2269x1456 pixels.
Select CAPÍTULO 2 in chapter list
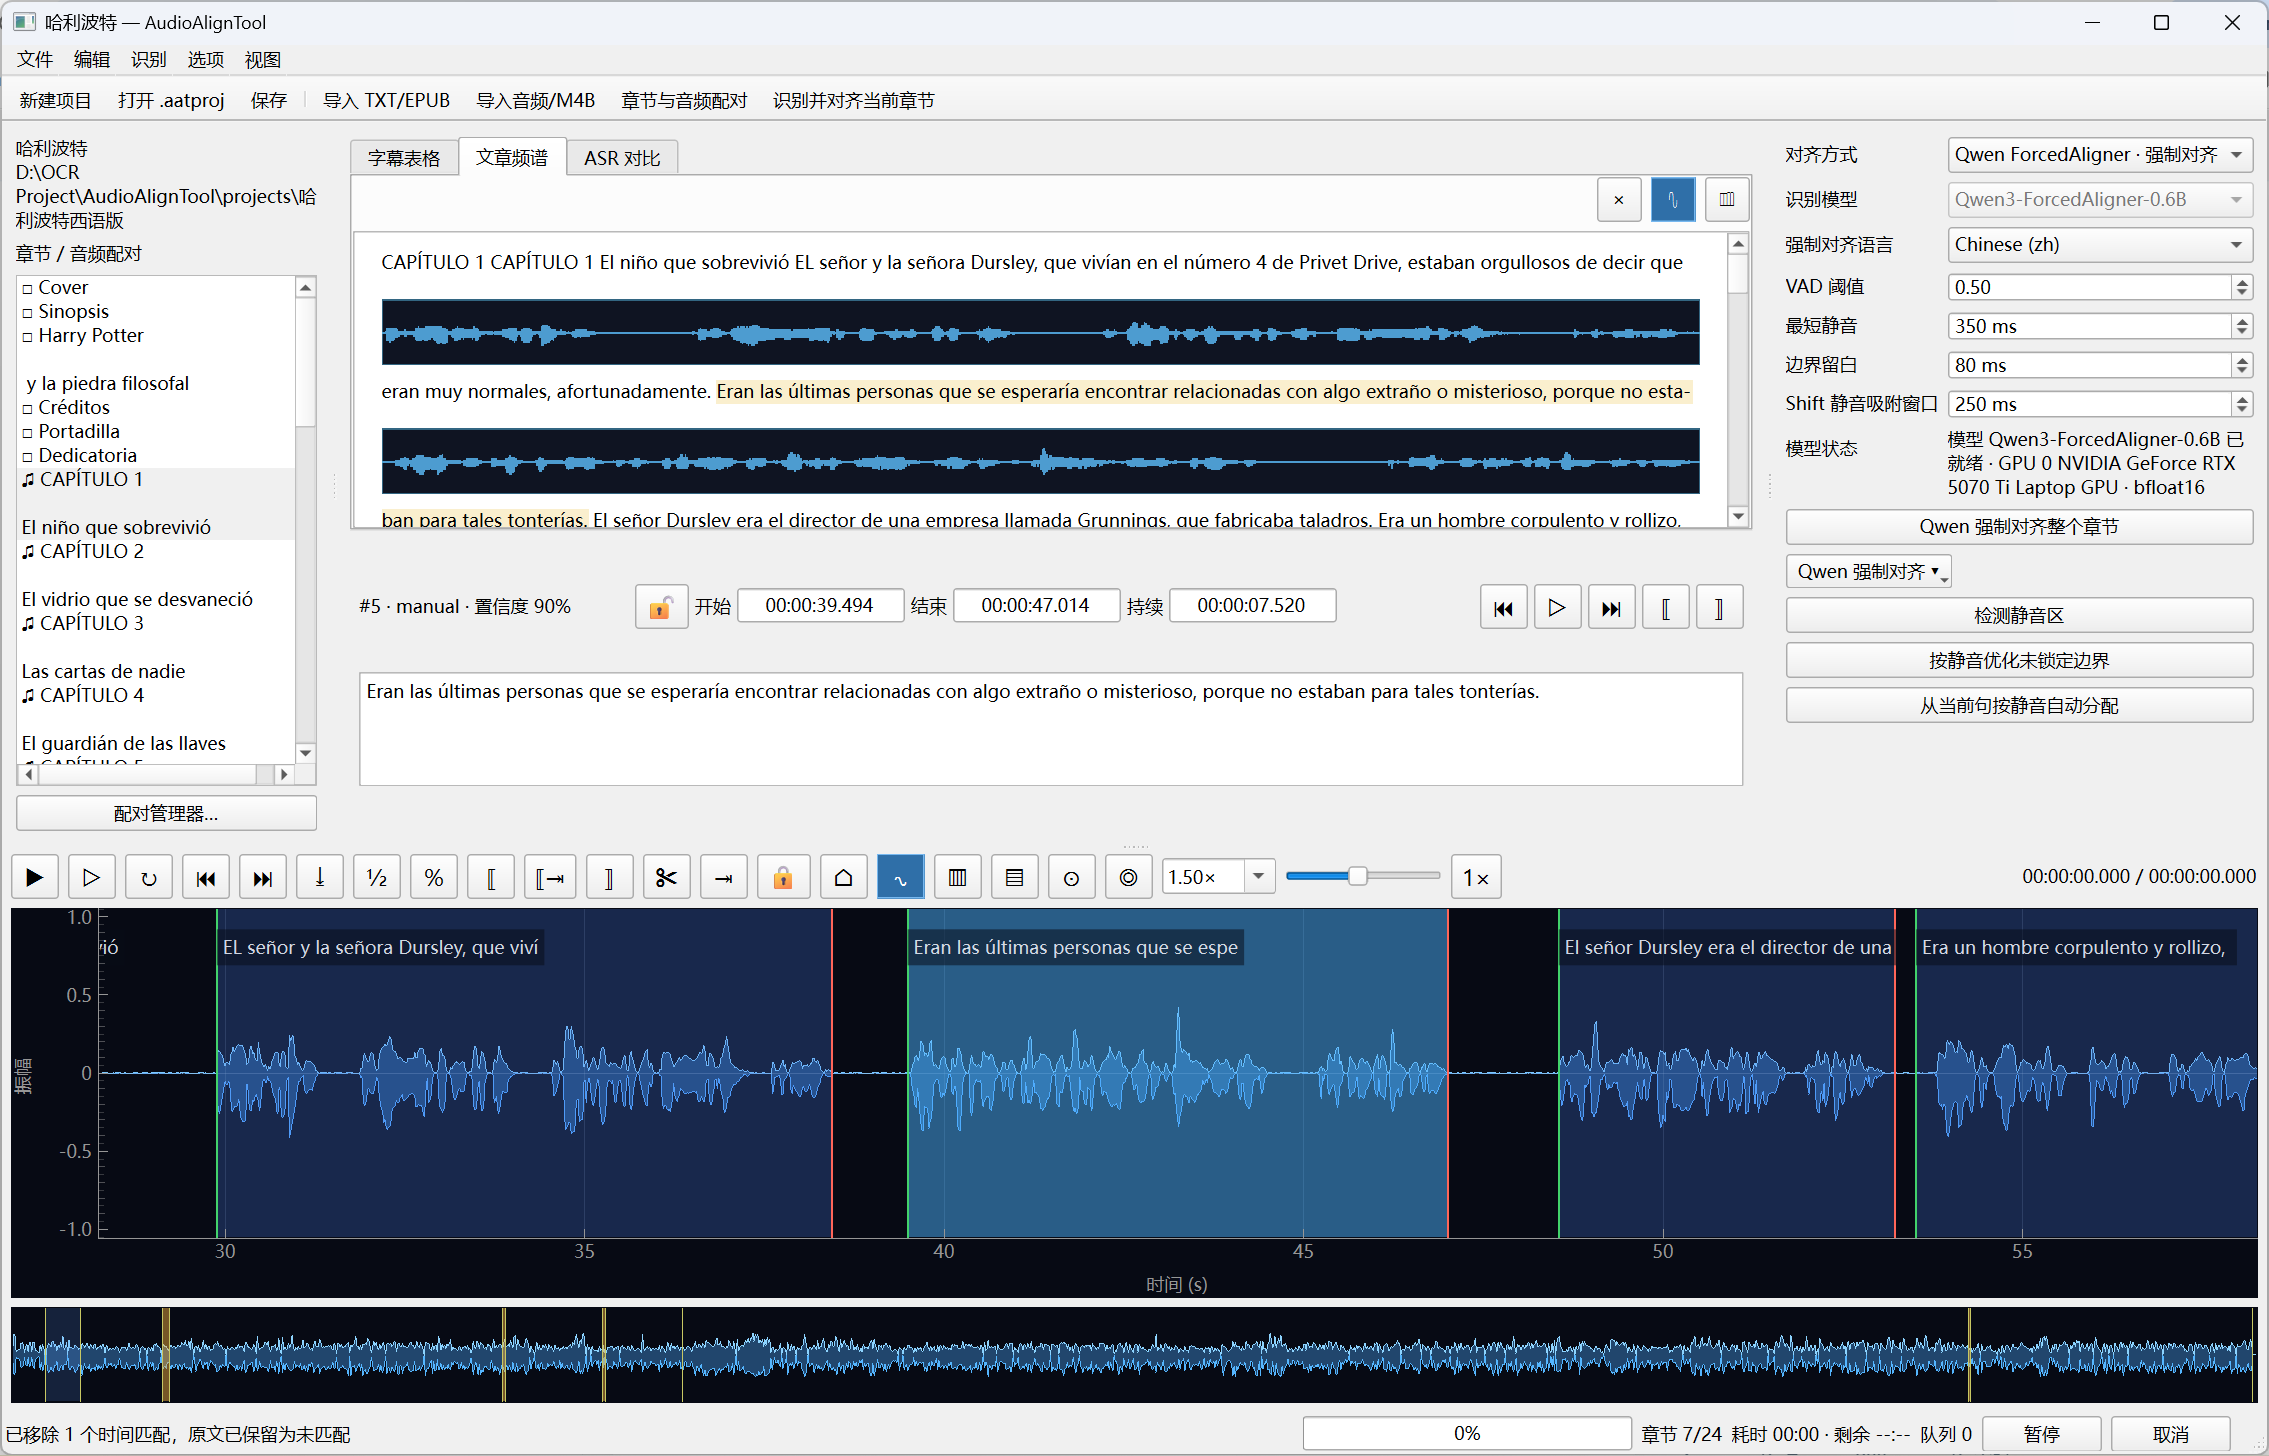[x=92, y=551]
